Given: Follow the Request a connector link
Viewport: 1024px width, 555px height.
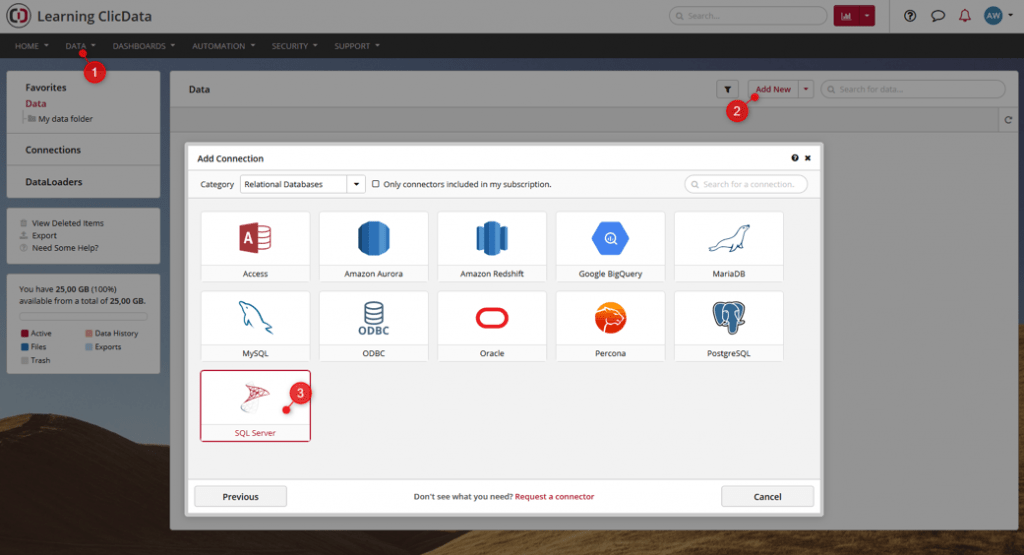Looking at the screenshot, I should pyautogui.click(x=554, y=496).
